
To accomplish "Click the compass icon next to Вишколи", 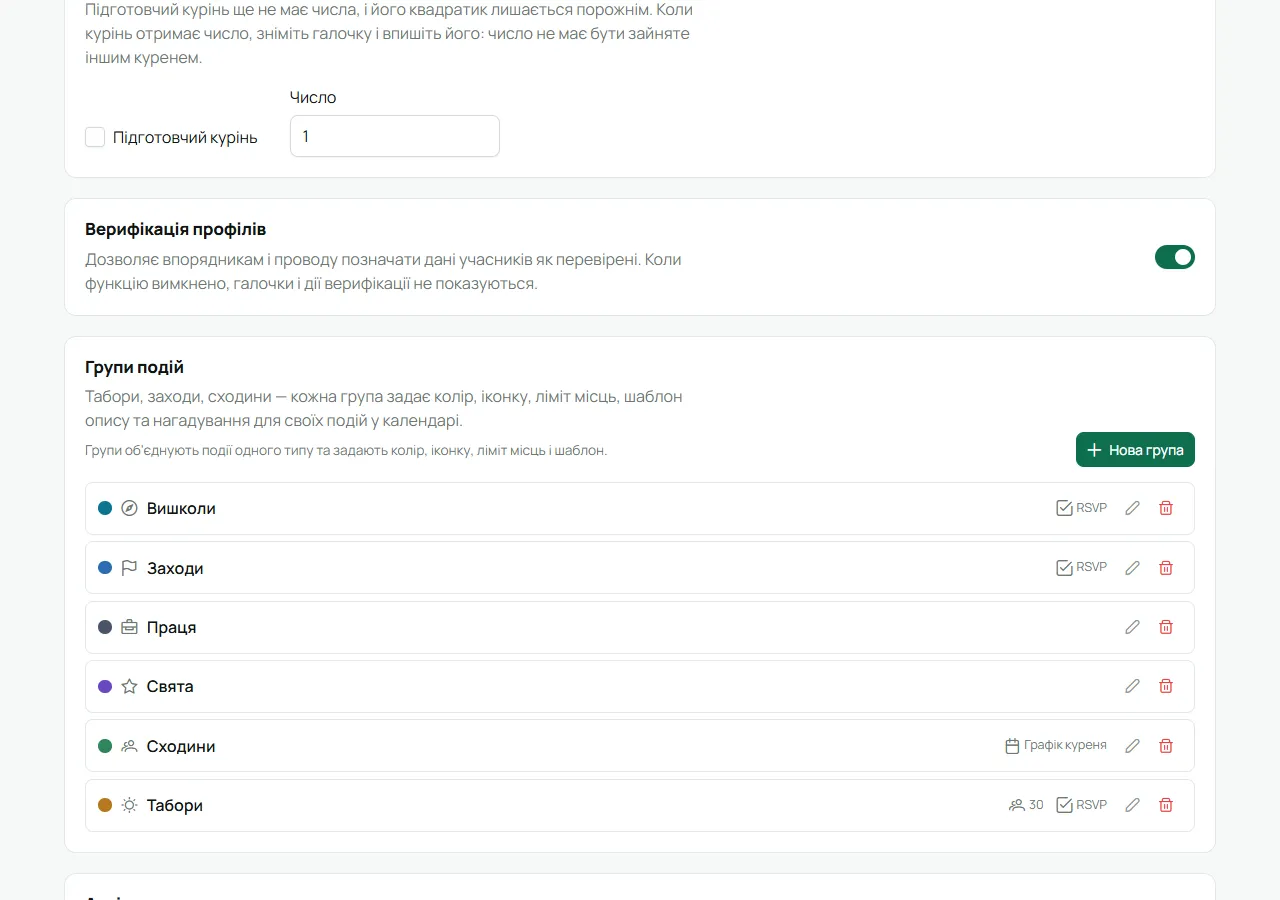I will tap(129, 508).
